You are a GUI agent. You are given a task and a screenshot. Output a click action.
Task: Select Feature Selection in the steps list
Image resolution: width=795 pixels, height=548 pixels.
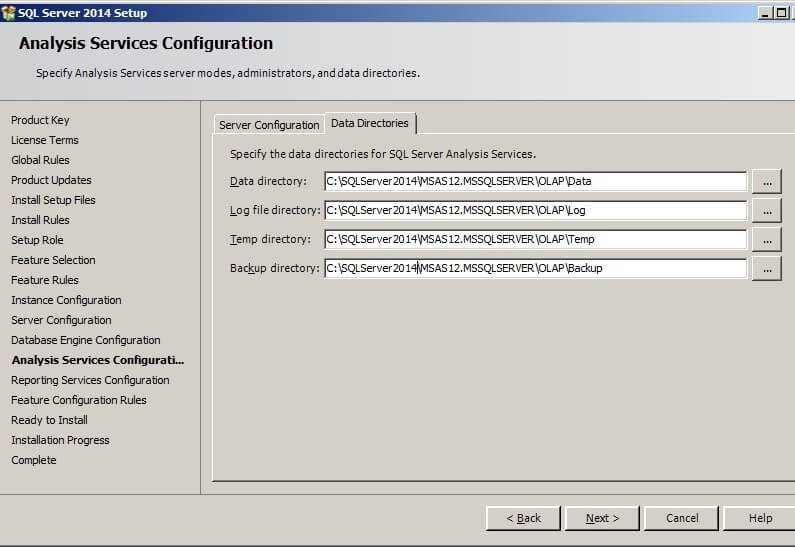53,260
